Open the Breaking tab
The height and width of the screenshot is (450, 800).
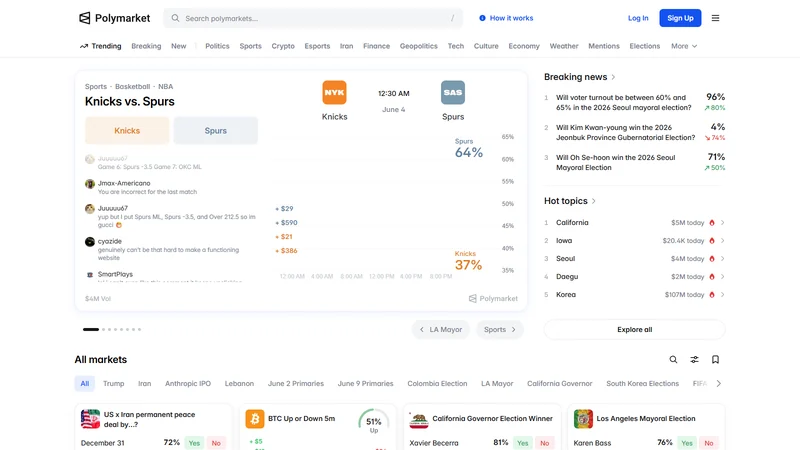tap(146, 46)
